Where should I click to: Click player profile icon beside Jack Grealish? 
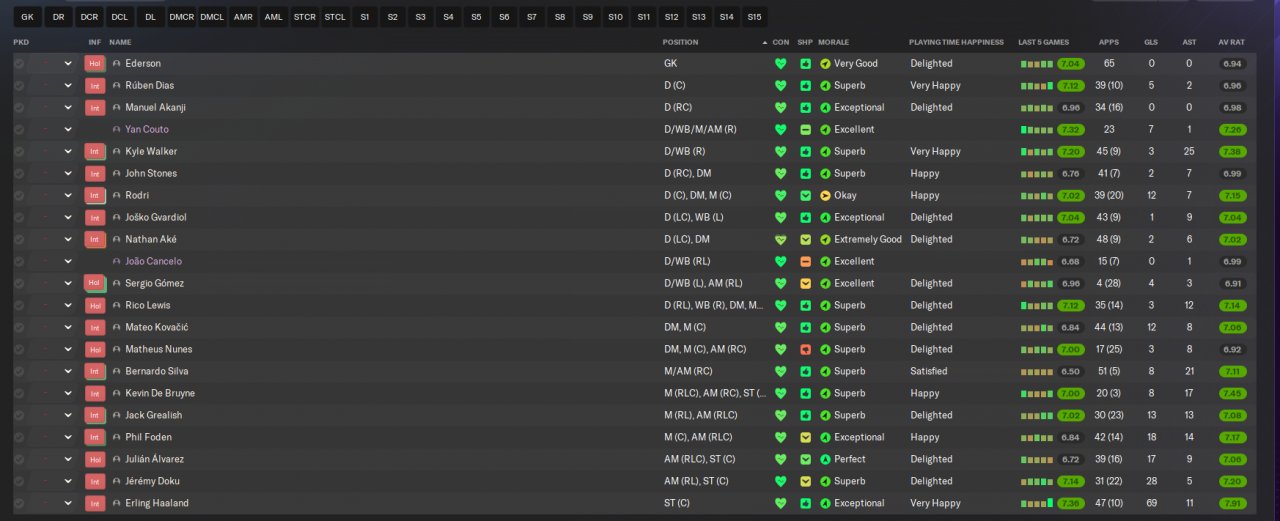click(116, 415)
